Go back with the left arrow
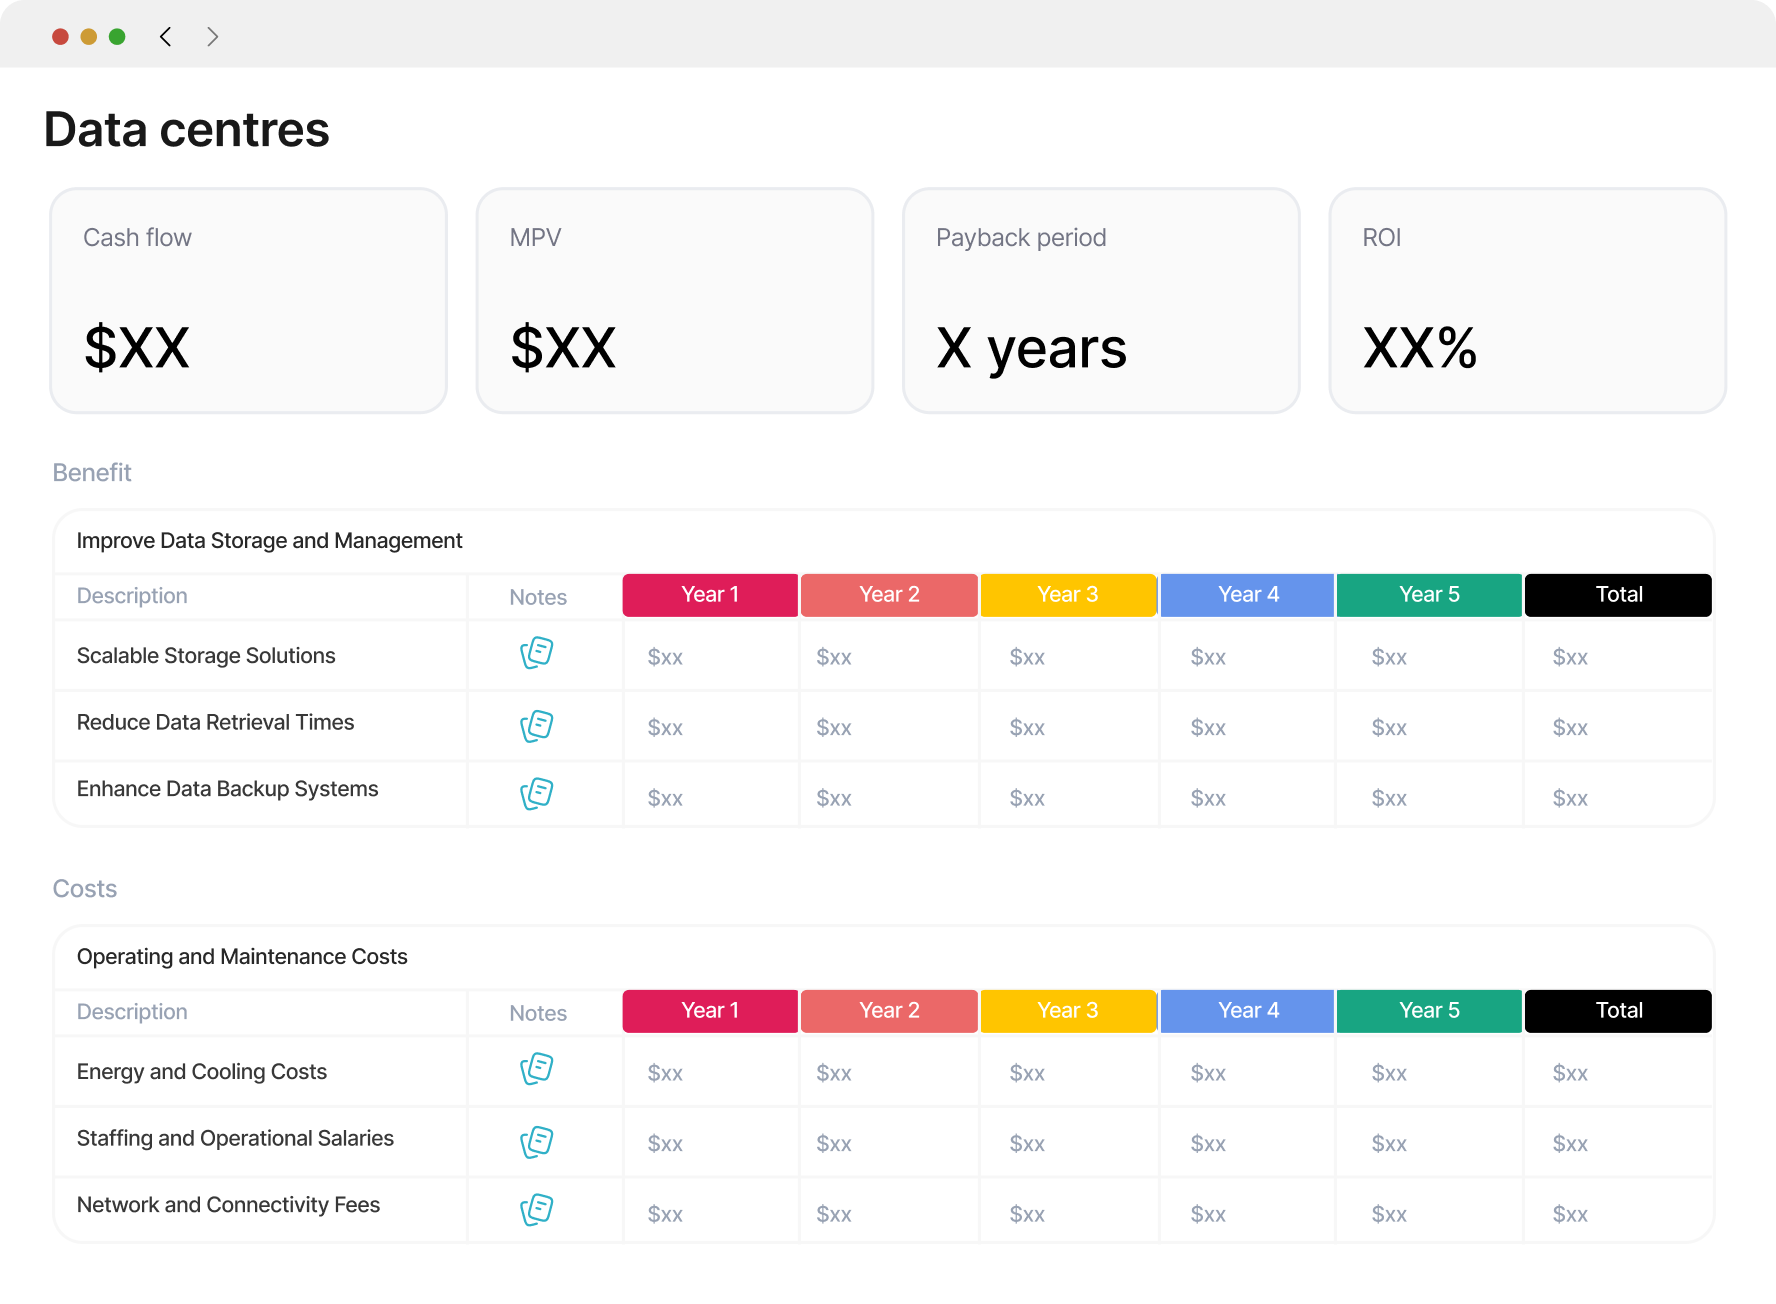1776x1304 pixels. coord(166,37)
